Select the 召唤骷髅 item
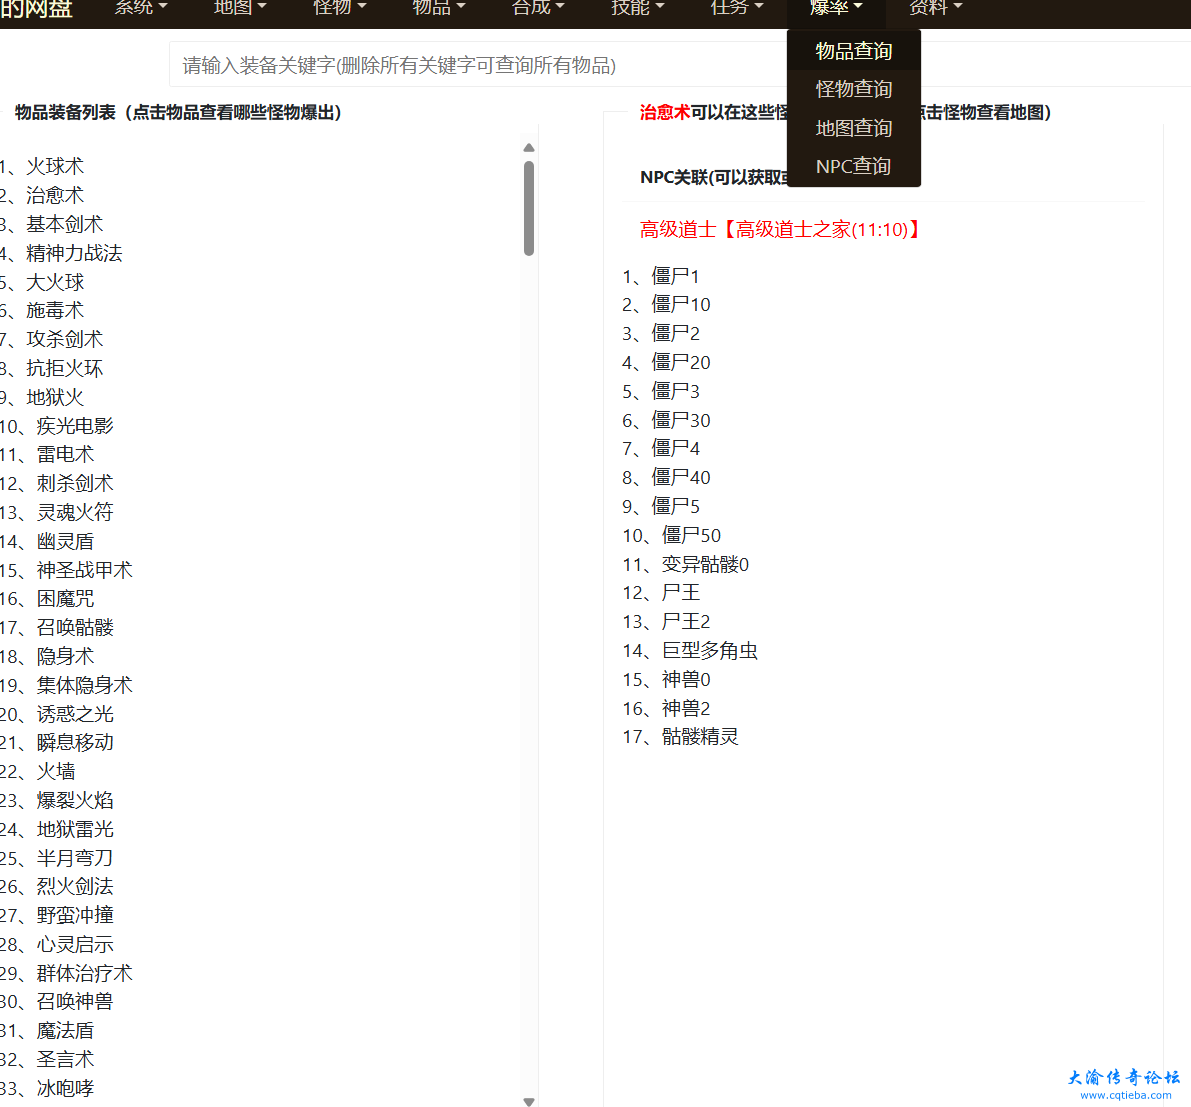The image size is (1191, 1107). tap(75, 627)
